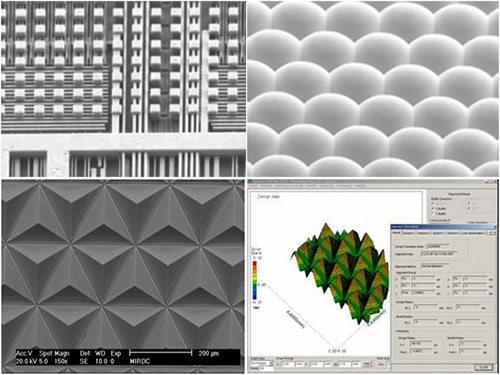Click the Close button in the dialog
500x375 pixels.
483,367
